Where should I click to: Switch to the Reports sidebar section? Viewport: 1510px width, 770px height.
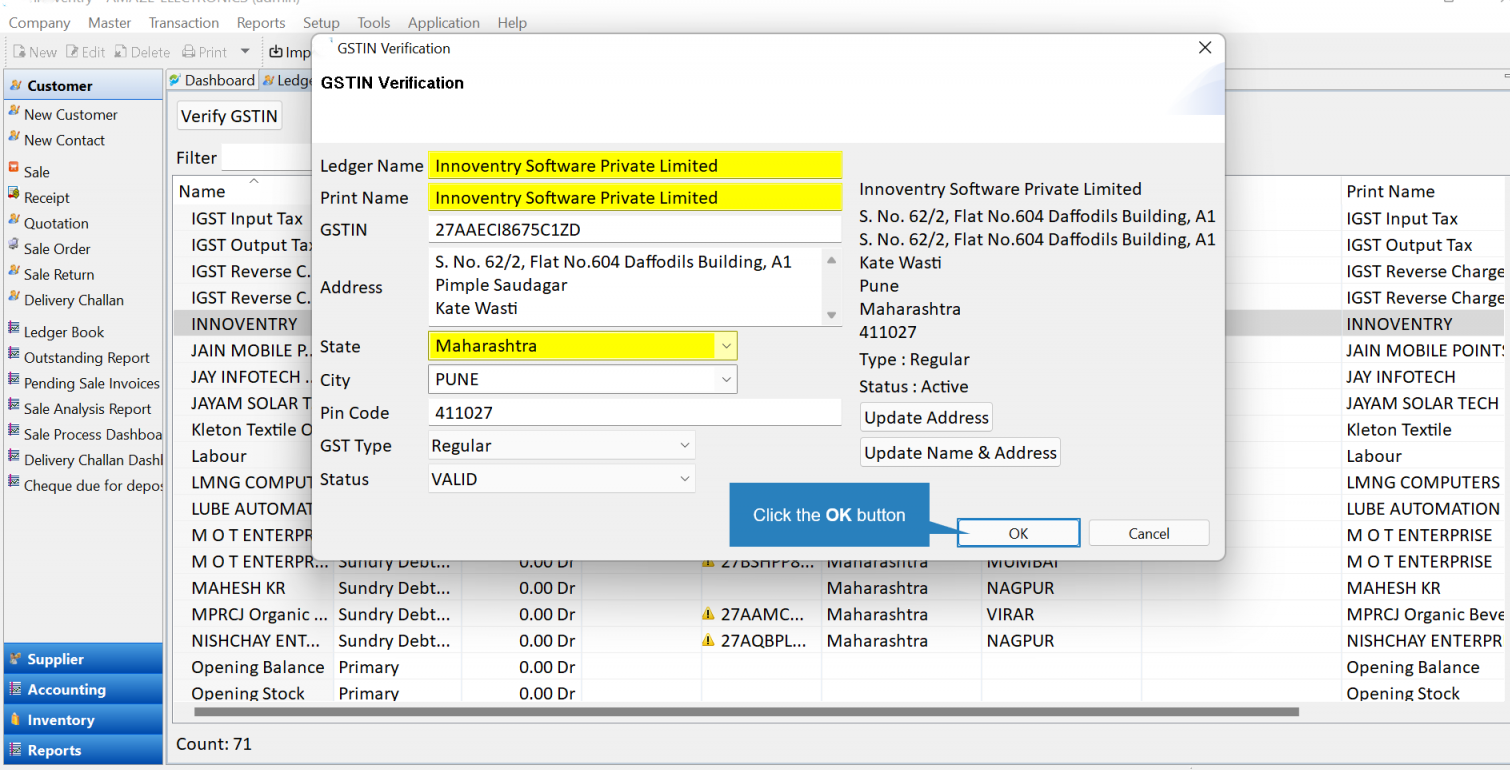pyautogui.click(x=83, y=750)
